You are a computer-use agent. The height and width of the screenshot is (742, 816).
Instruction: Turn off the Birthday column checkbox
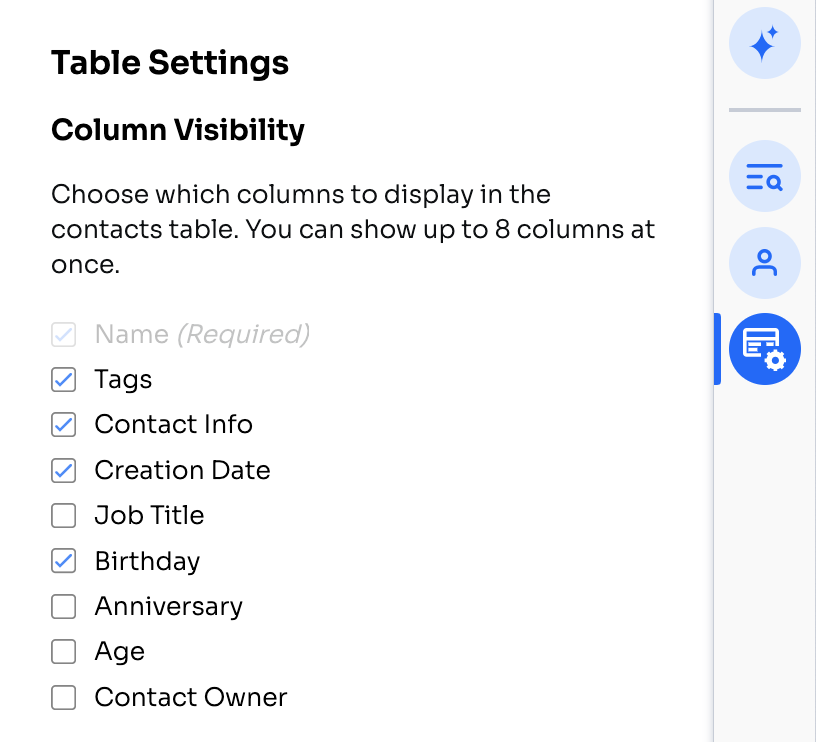coord(63,561)
